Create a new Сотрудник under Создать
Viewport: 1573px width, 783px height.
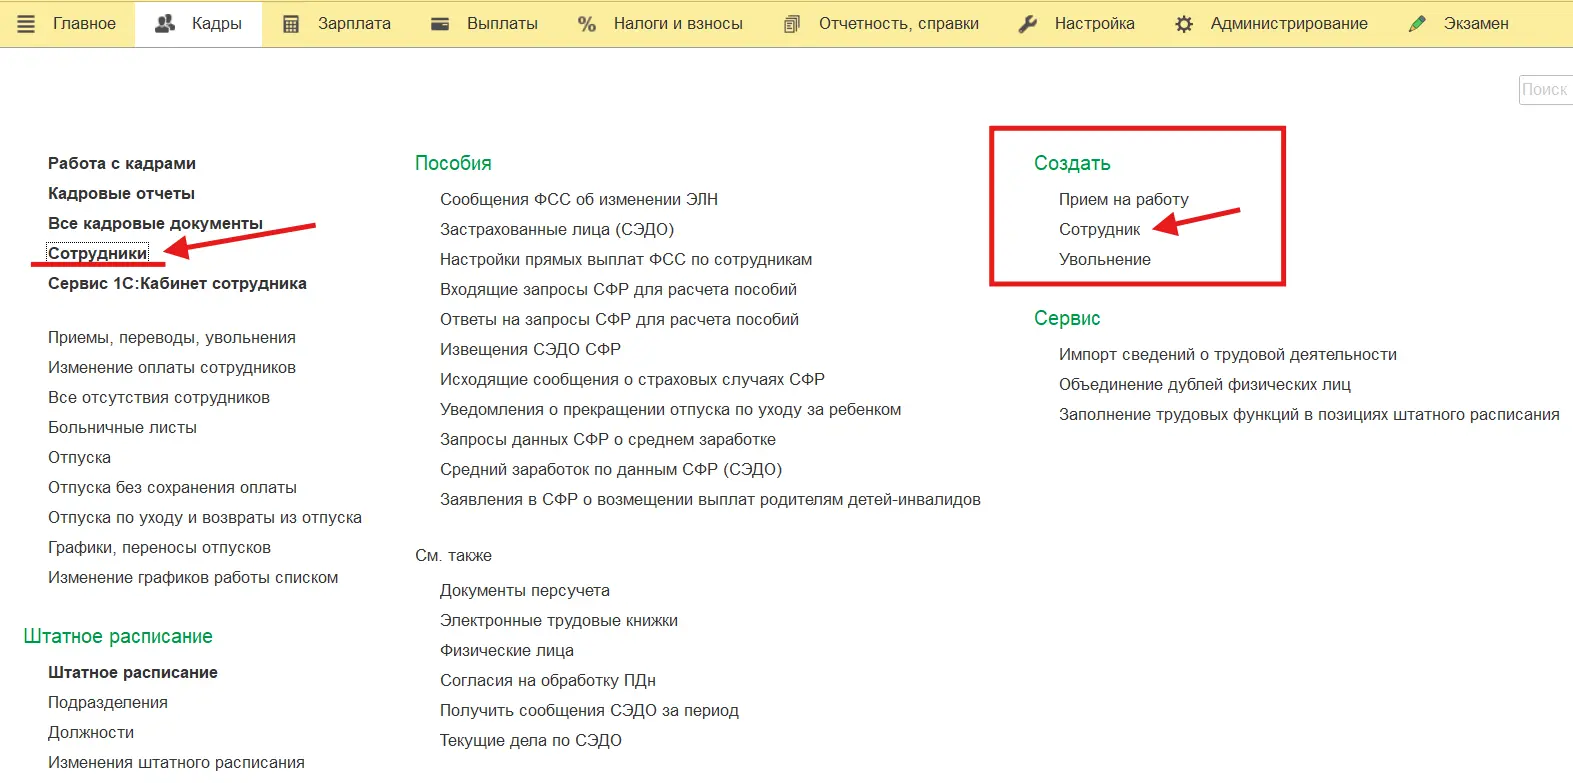[x=1099, y=230]
